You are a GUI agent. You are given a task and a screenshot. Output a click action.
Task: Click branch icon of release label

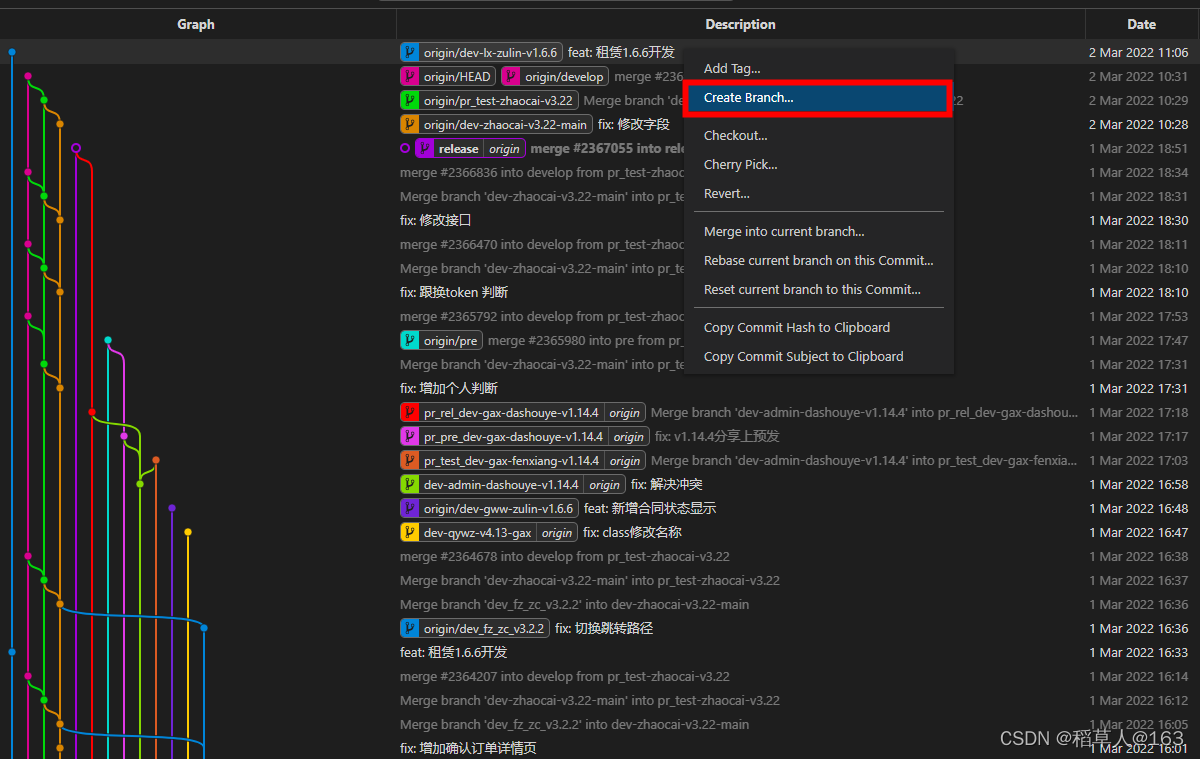(x=425, y=148)
